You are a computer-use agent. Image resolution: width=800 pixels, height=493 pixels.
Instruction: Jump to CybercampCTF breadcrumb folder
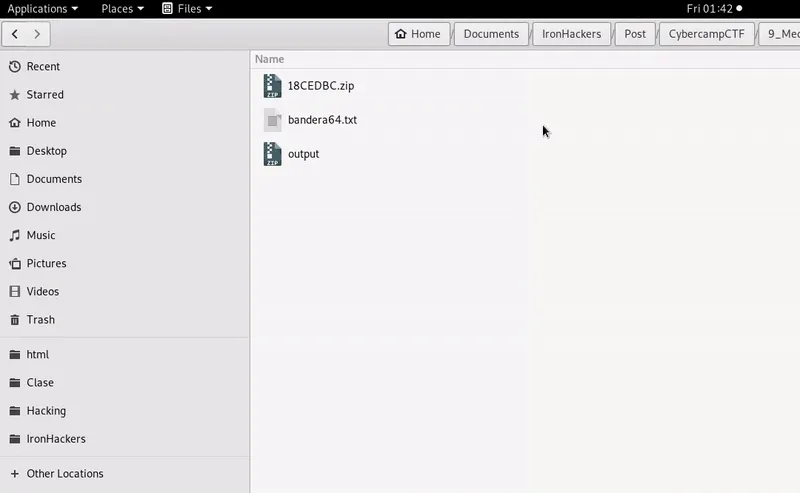[706, 34]
